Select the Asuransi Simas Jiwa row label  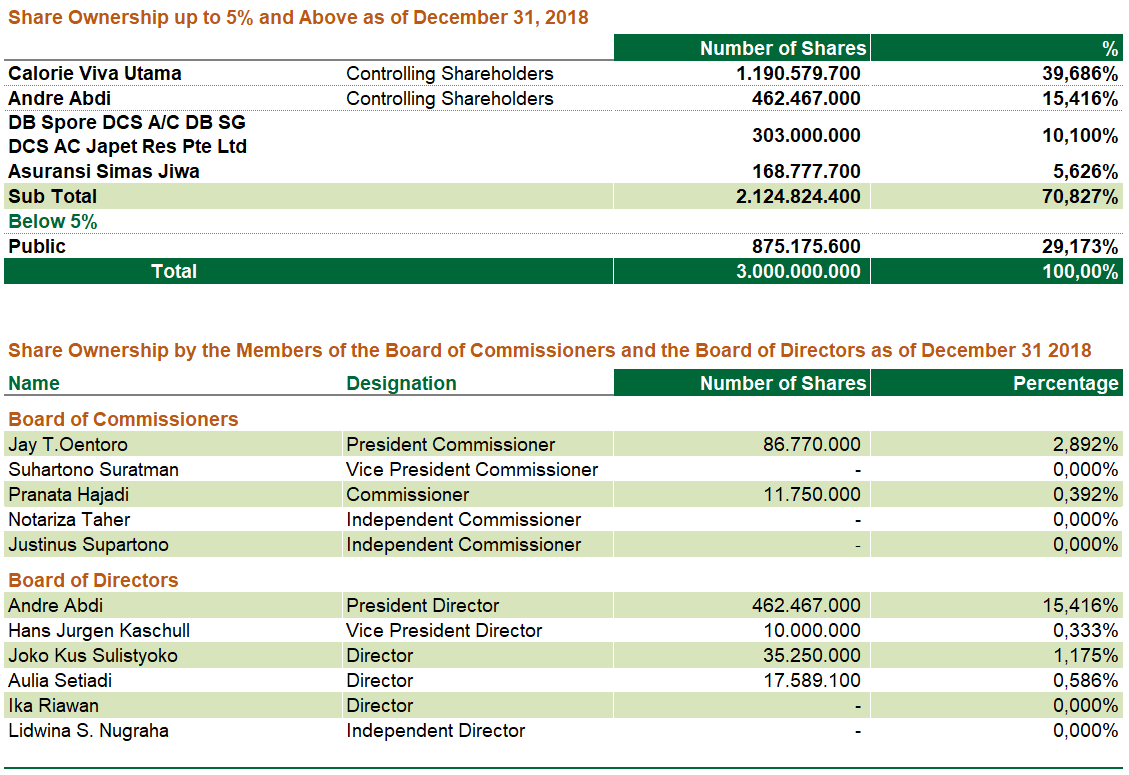(104, 172)
